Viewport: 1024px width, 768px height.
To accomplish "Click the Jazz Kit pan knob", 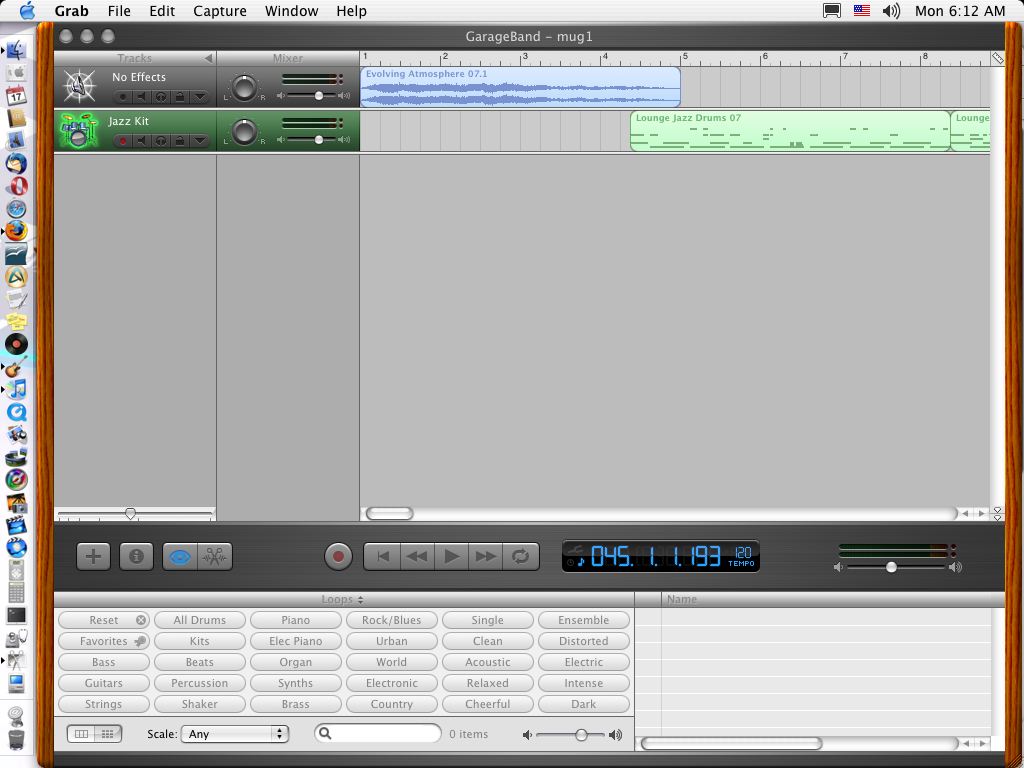I will (x=244, y=131).
